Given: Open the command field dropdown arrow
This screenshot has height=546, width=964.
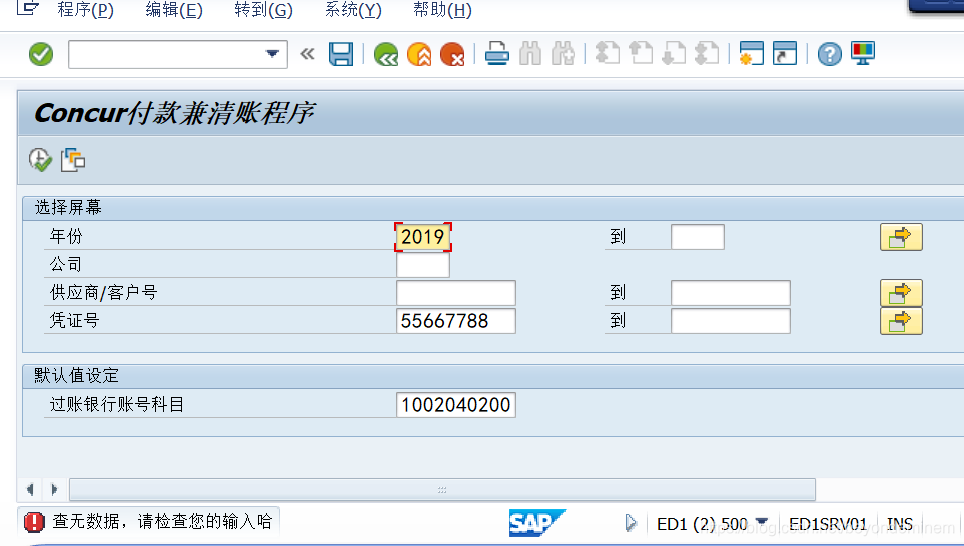Looking at the screenshot, I should pyautogui.click(x=272, y=54).
